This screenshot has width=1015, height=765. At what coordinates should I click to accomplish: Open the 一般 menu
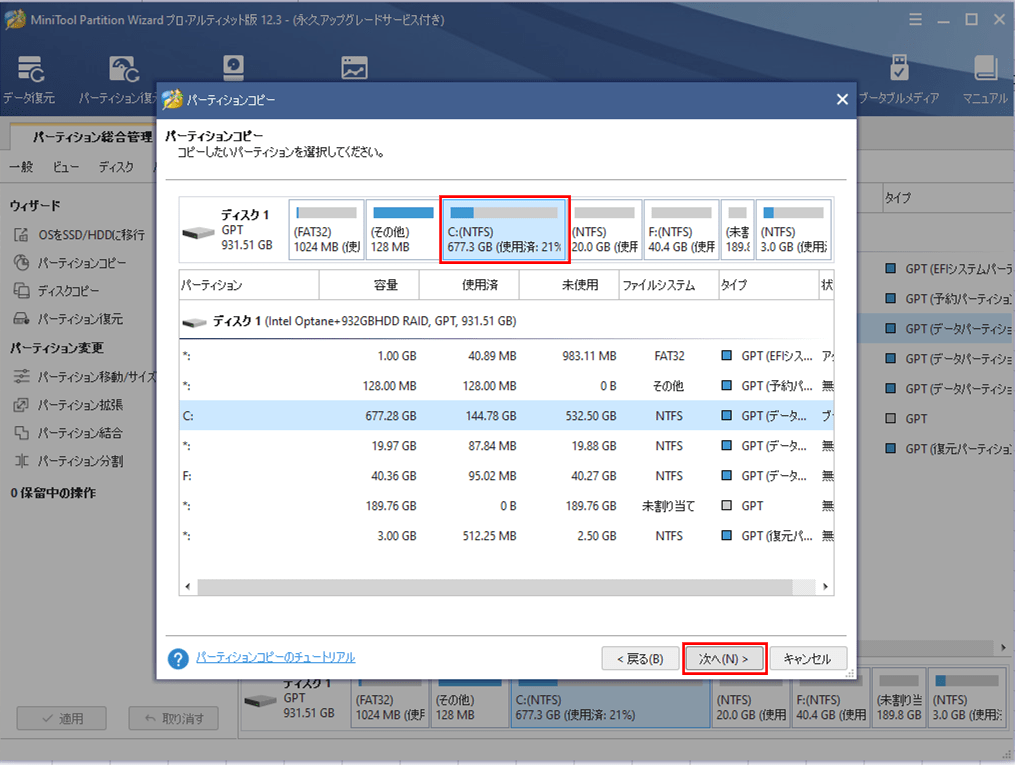click(21, 167)
